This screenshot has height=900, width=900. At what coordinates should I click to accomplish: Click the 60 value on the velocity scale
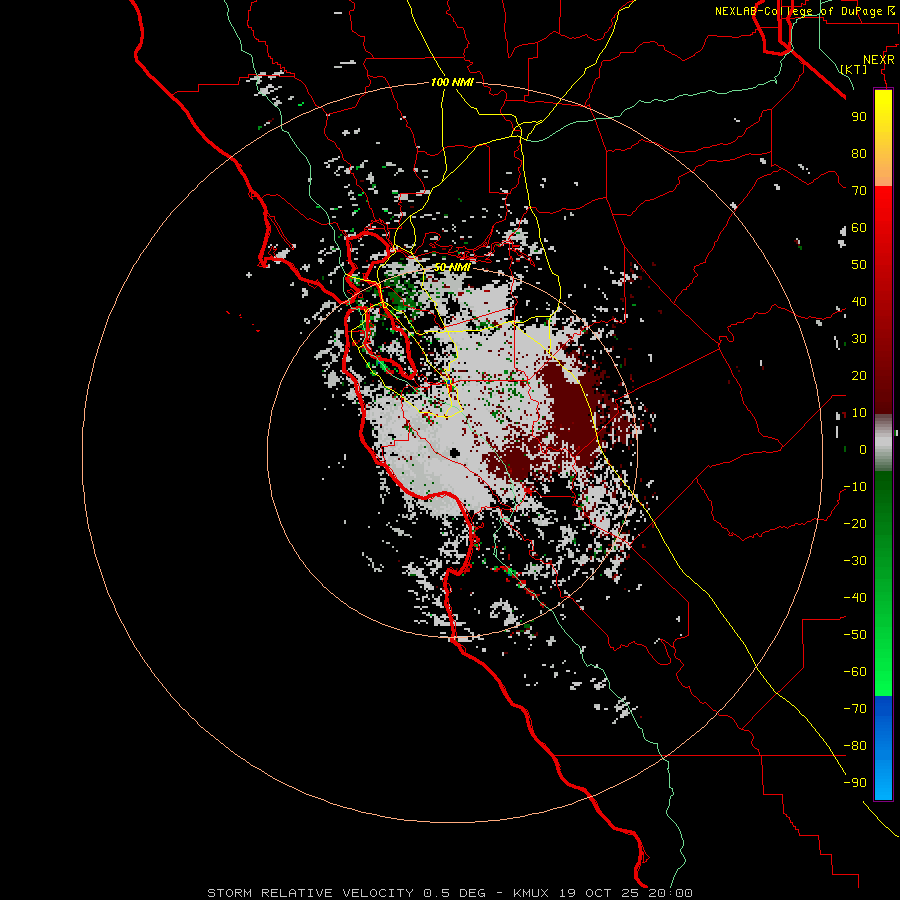pos(859,228)
